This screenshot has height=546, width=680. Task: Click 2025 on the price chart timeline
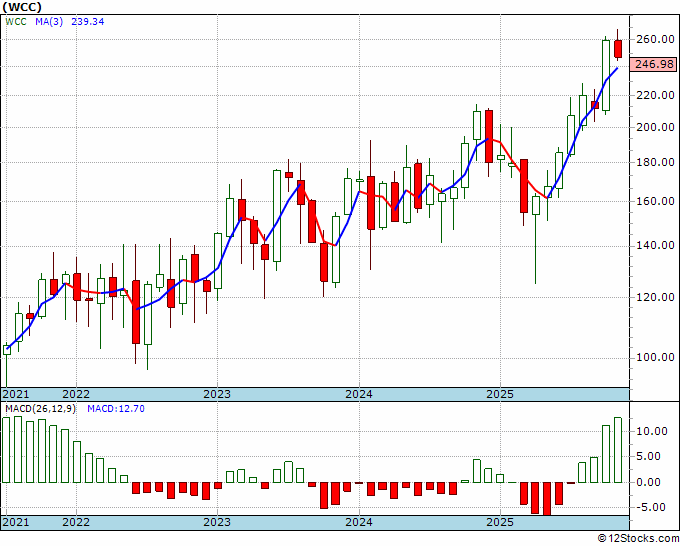pyautogui.click(x=500, y=394)
